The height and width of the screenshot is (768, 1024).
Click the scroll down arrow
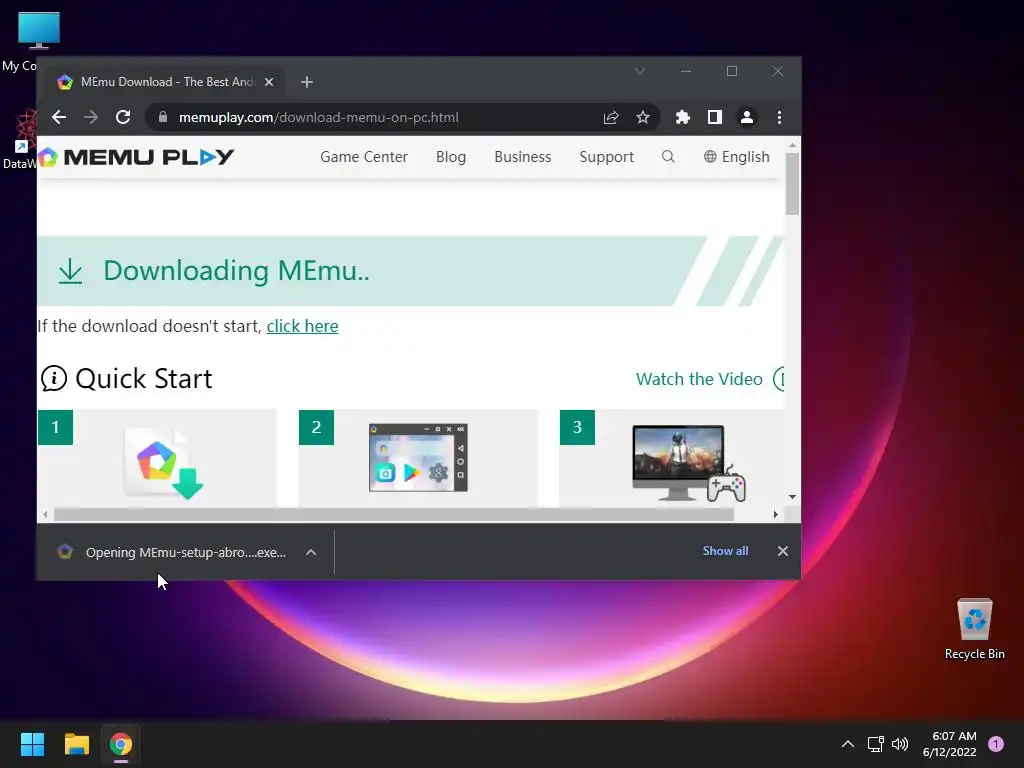click(792, 497)
